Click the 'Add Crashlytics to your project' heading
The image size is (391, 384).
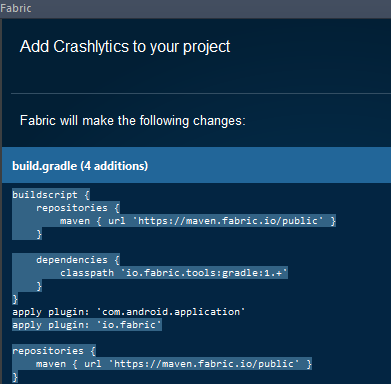click(125, 47)
